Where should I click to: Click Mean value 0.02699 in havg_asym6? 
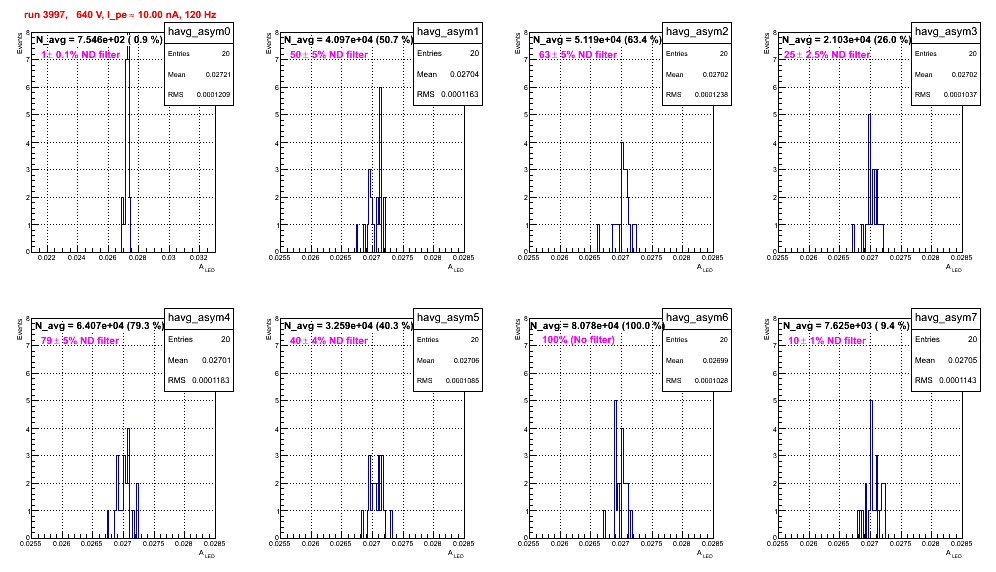pos(715,360)
